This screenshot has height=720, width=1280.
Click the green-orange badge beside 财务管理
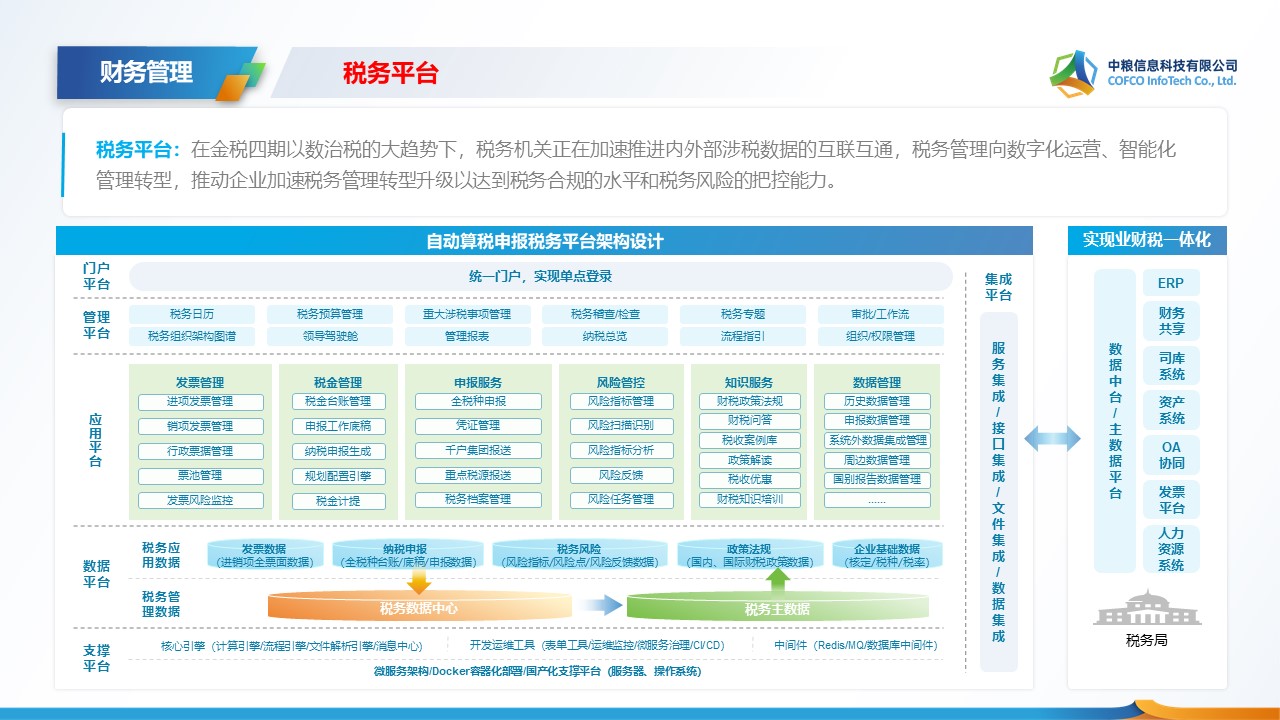pyautogui.click(x=240, y=81)
